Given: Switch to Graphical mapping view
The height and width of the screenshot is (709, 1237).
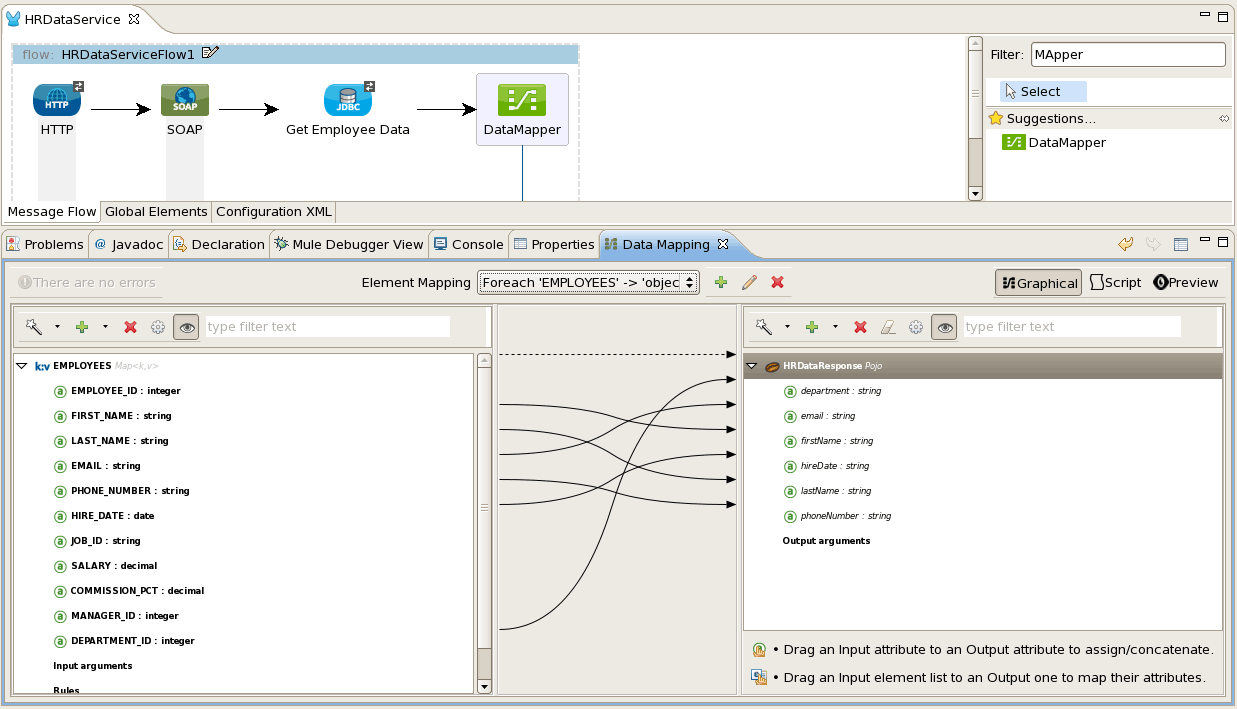Looking at the screenshot, I should point(1038,283).
